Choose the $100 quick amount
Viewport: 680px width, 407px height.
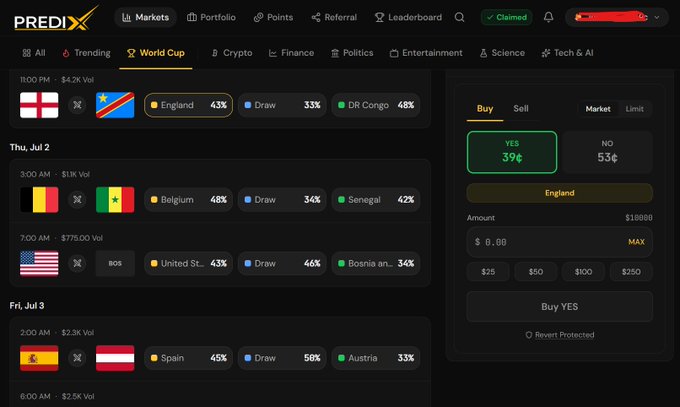(583, 272)
